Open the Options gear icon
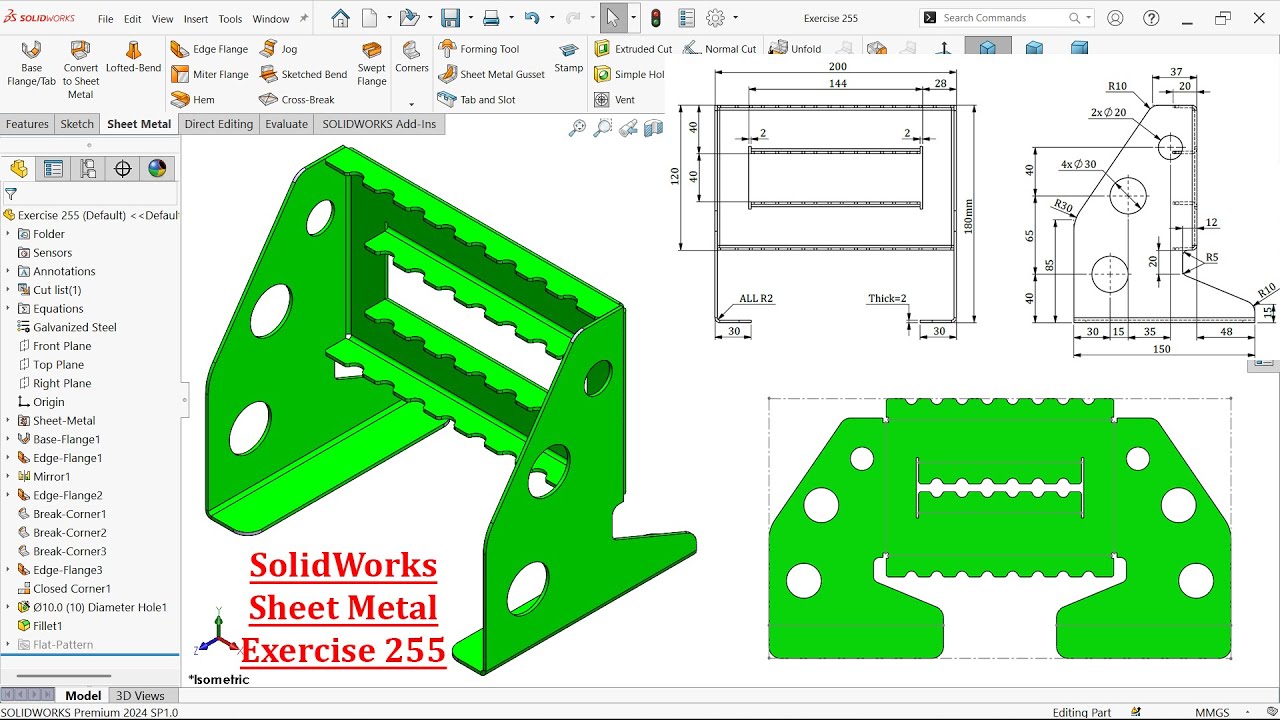Viewport: 1280px width, 720px height. [715, 18]
